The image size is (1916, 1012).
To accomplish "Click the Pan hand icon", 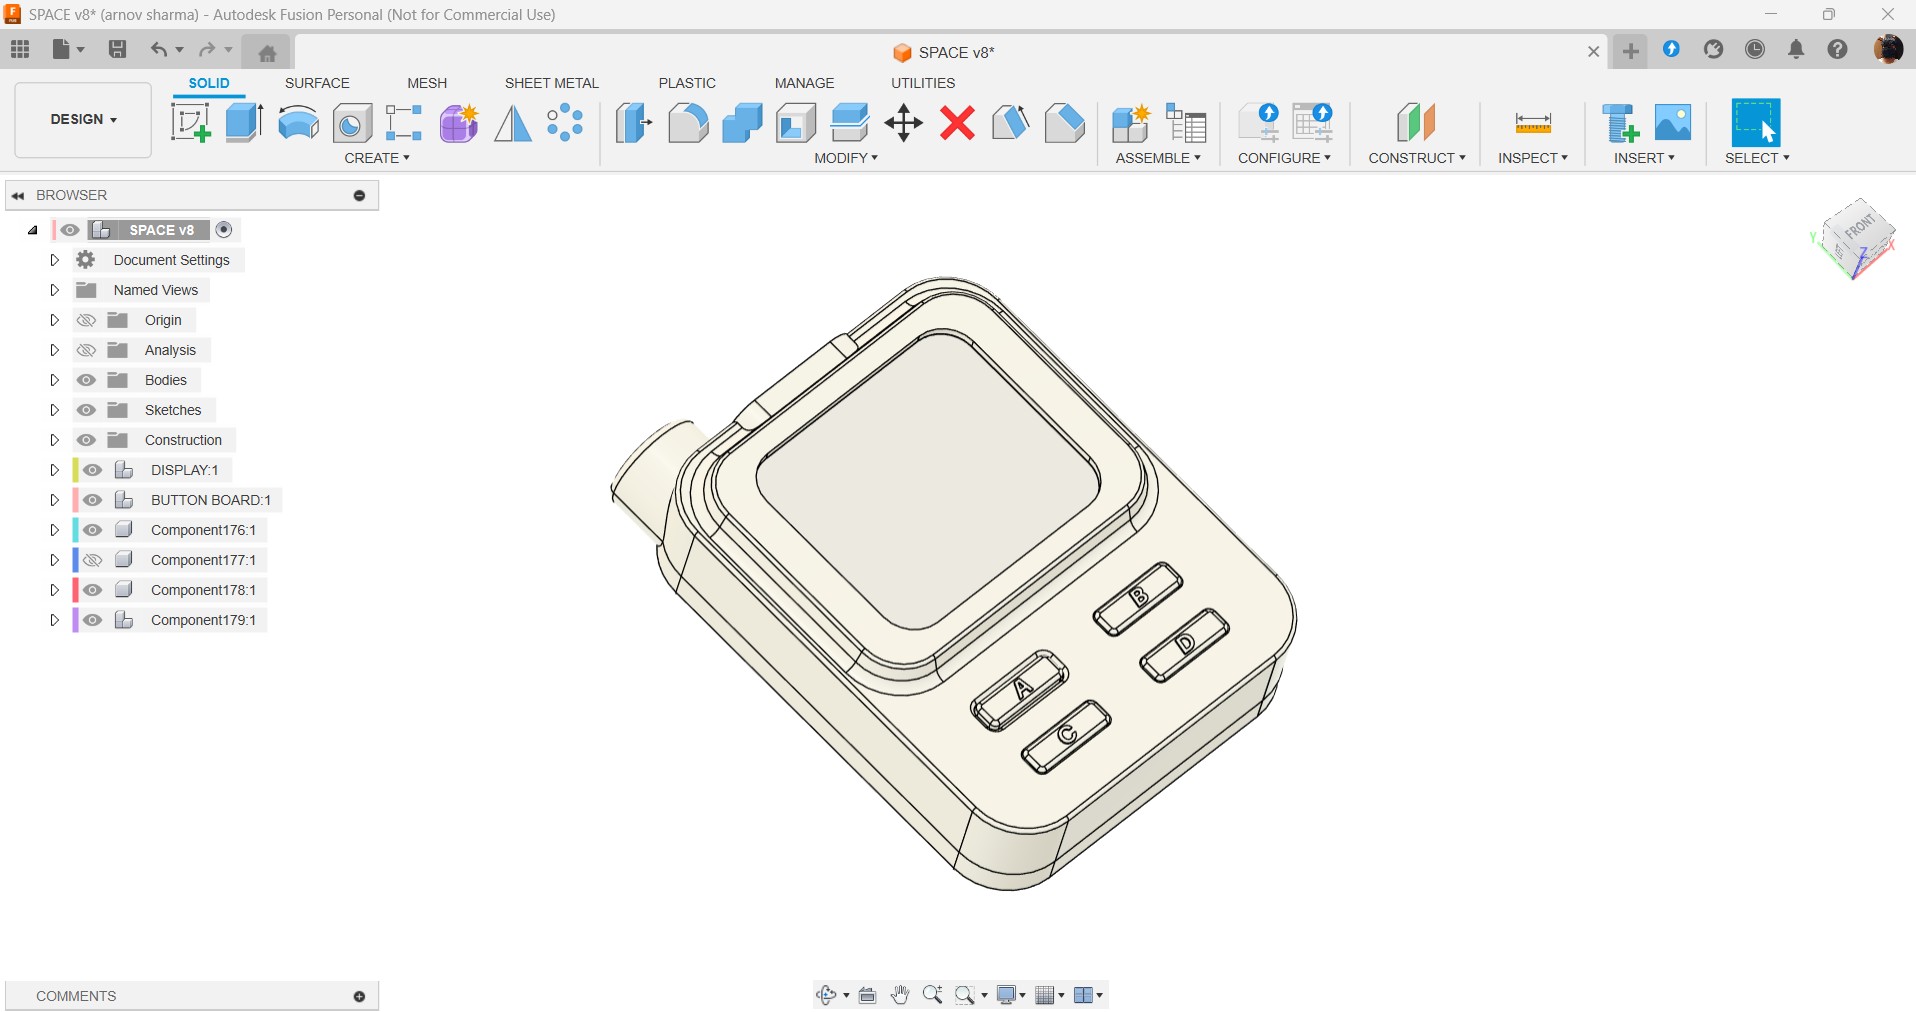I will coord(900,995).
